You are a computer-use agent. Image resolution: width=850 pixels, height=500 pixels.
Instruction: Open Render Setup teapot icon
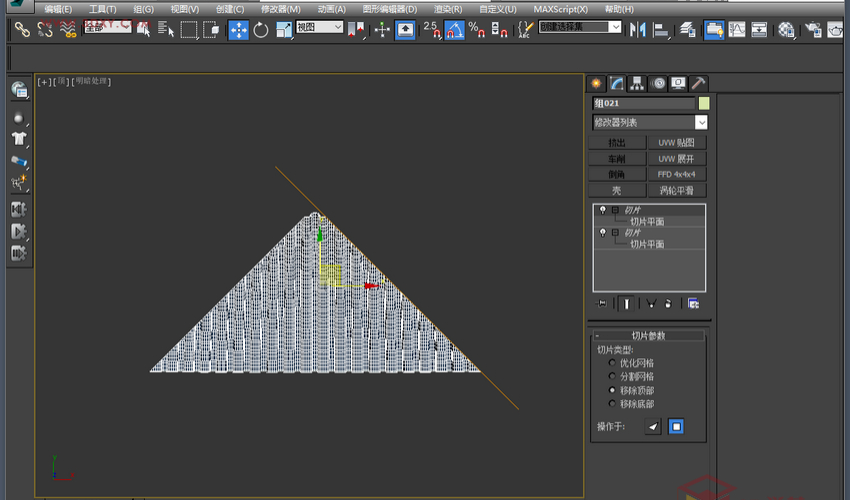click(813, 29)
